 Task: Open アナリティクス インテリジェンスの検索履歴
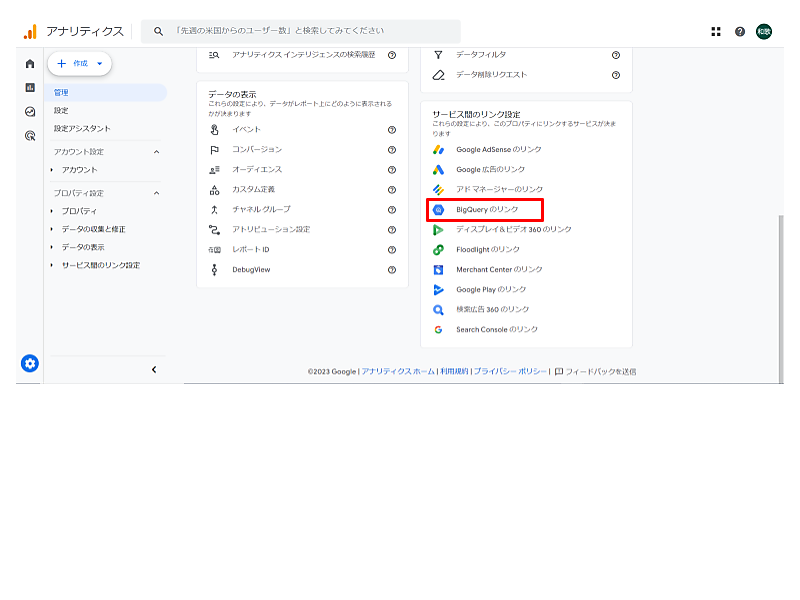(304, 55)
